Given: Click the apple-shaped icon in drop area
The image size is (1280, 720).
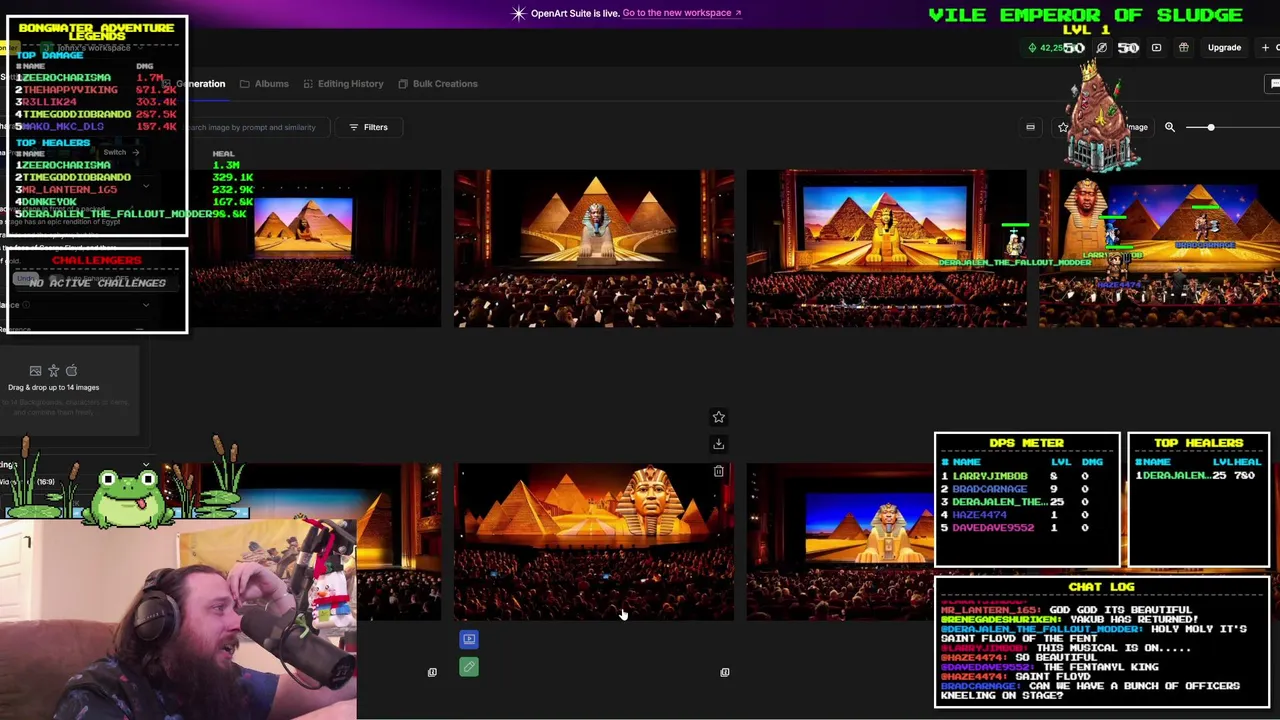Looking at the screenshot, I should 71,371.
